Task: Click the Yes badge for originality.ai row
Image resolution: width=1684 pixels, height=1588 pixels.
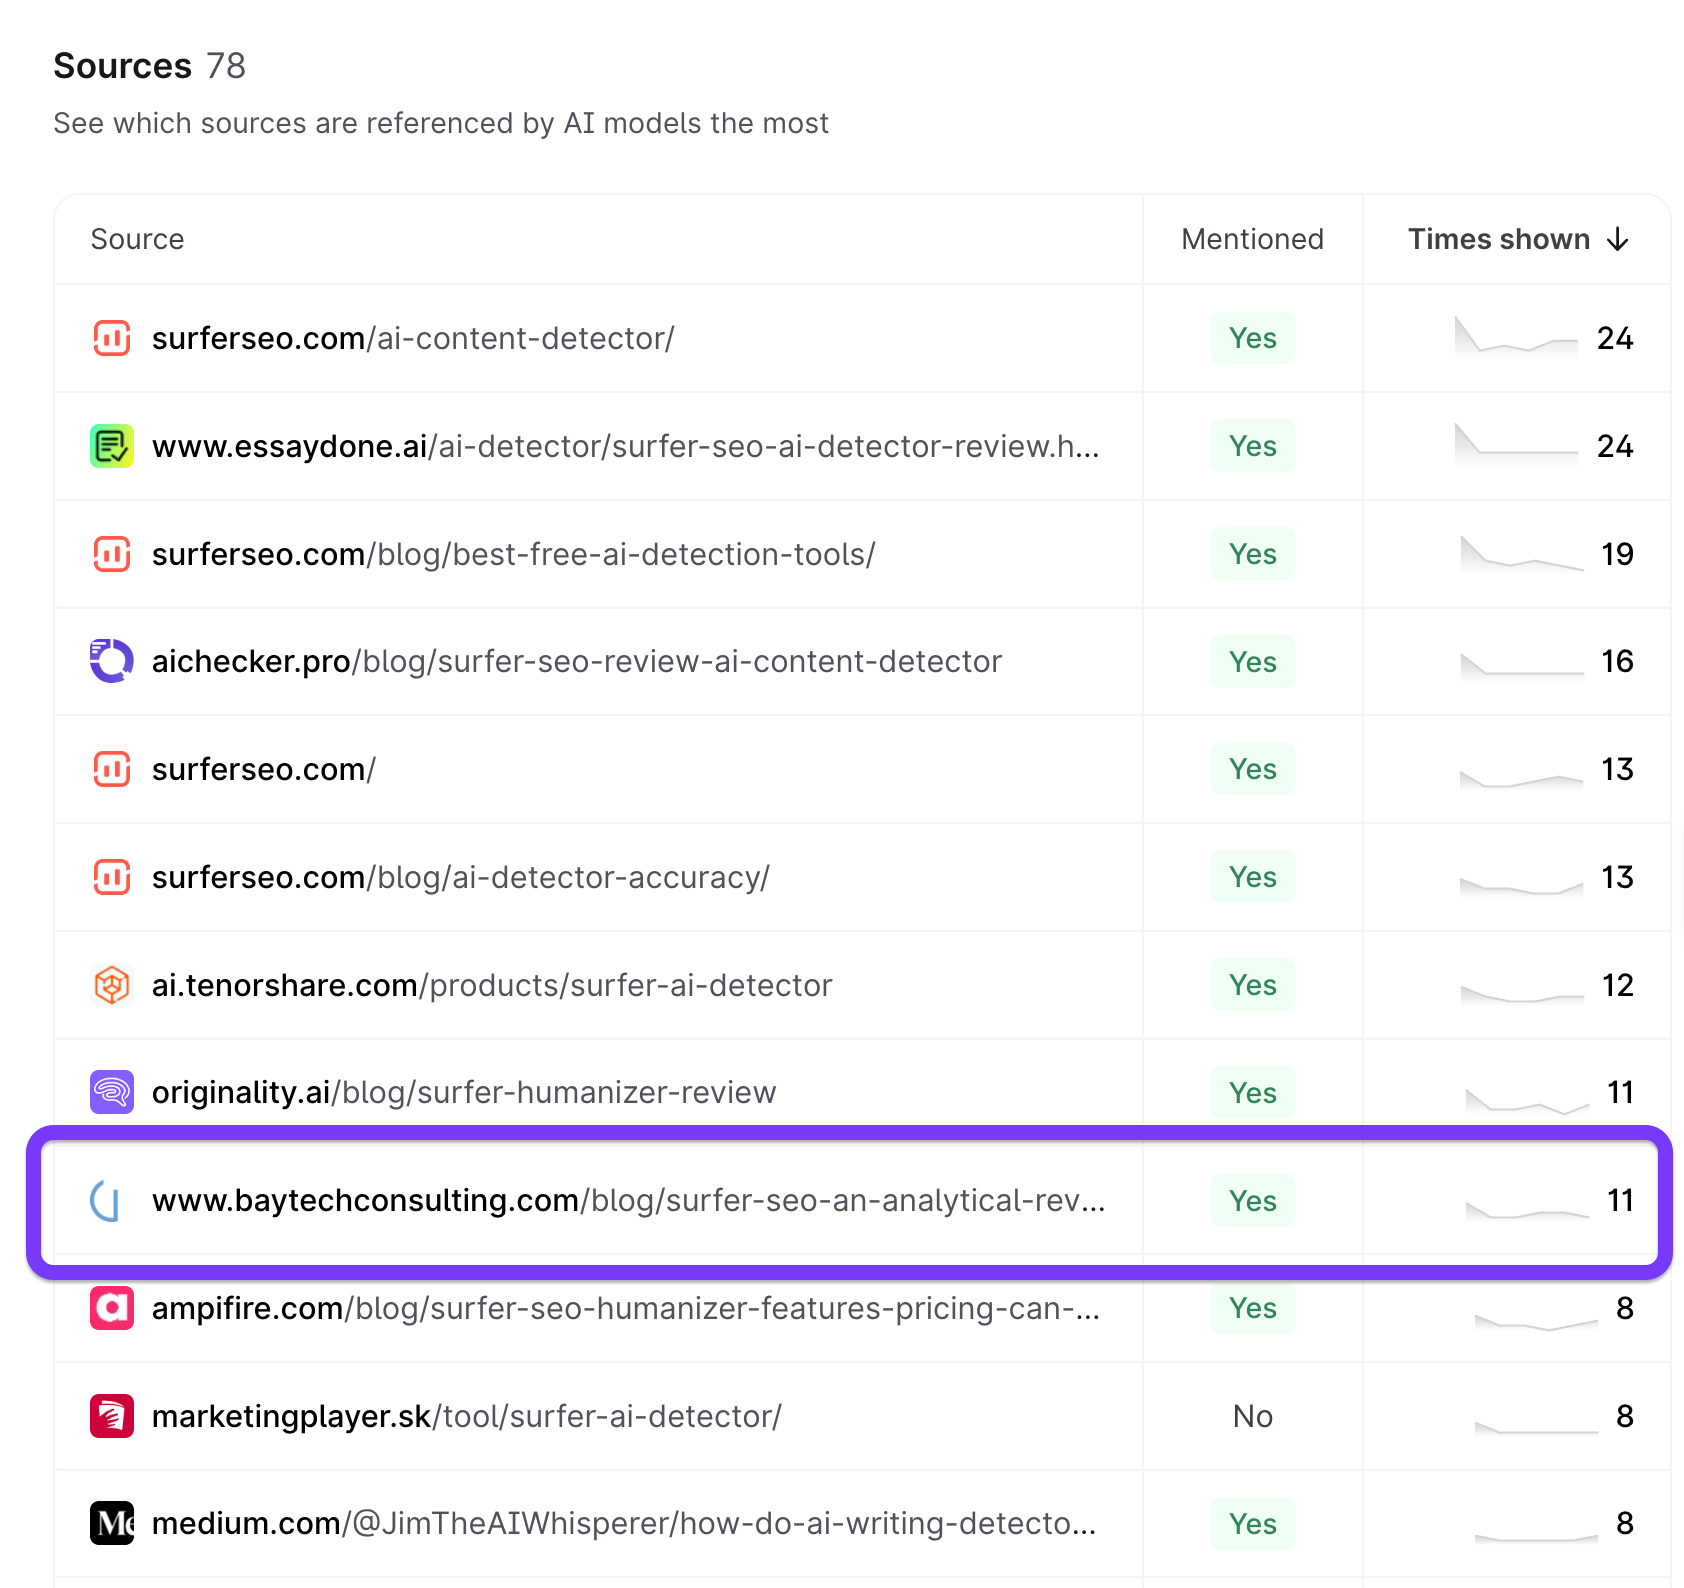Action: [1252, 1092]
